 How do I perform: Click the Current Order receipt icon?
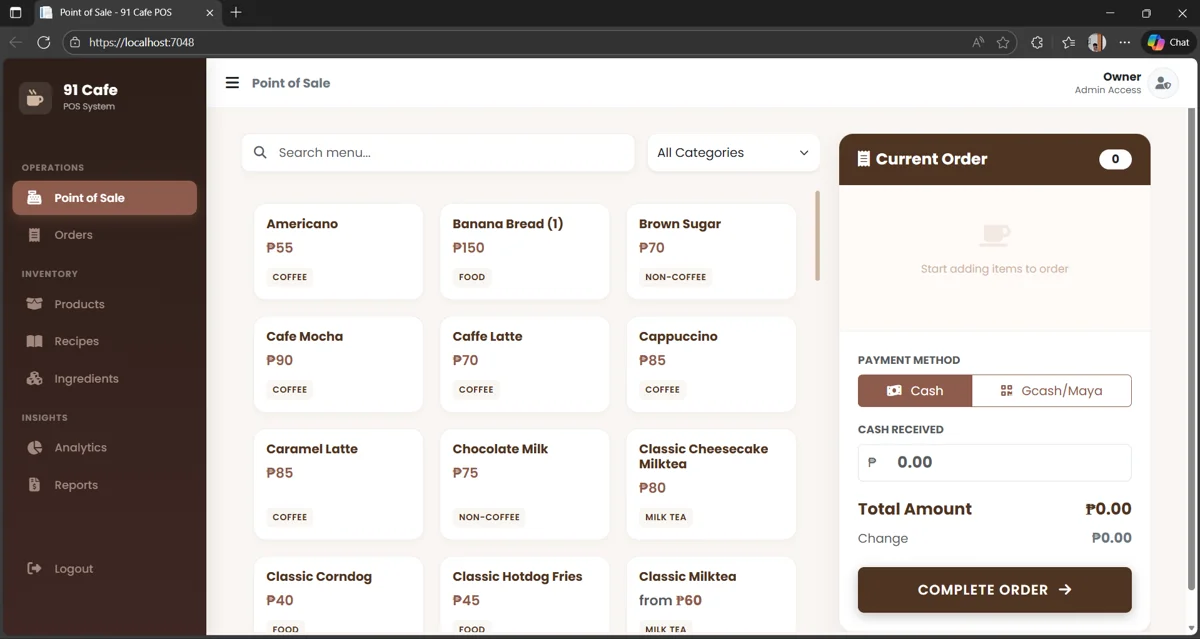(864, 159)
